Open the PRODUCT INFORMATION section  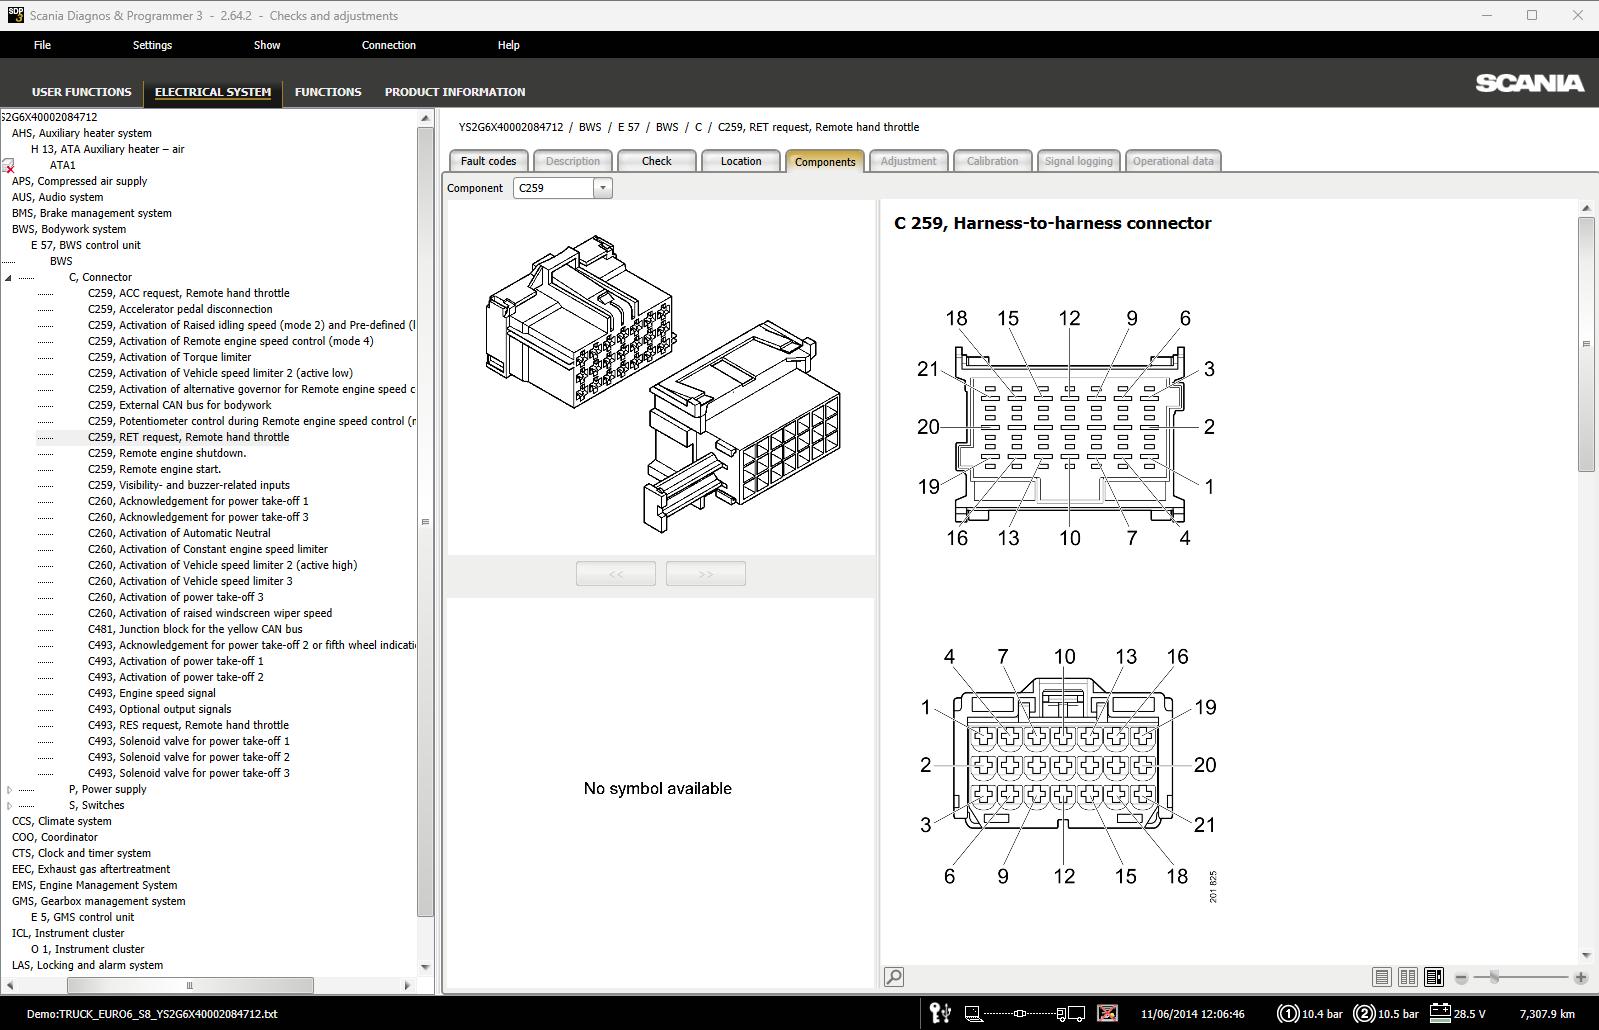[455, 92]
